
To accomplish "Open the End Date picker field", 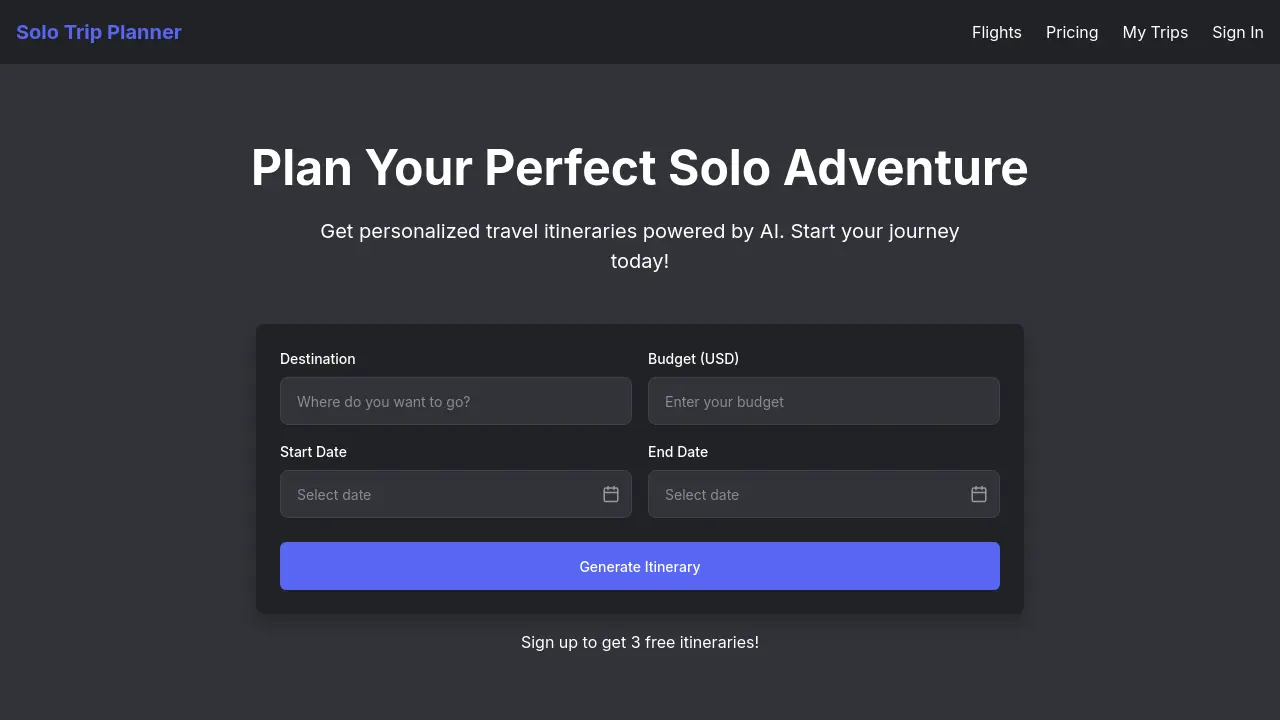I will (810, 494).
